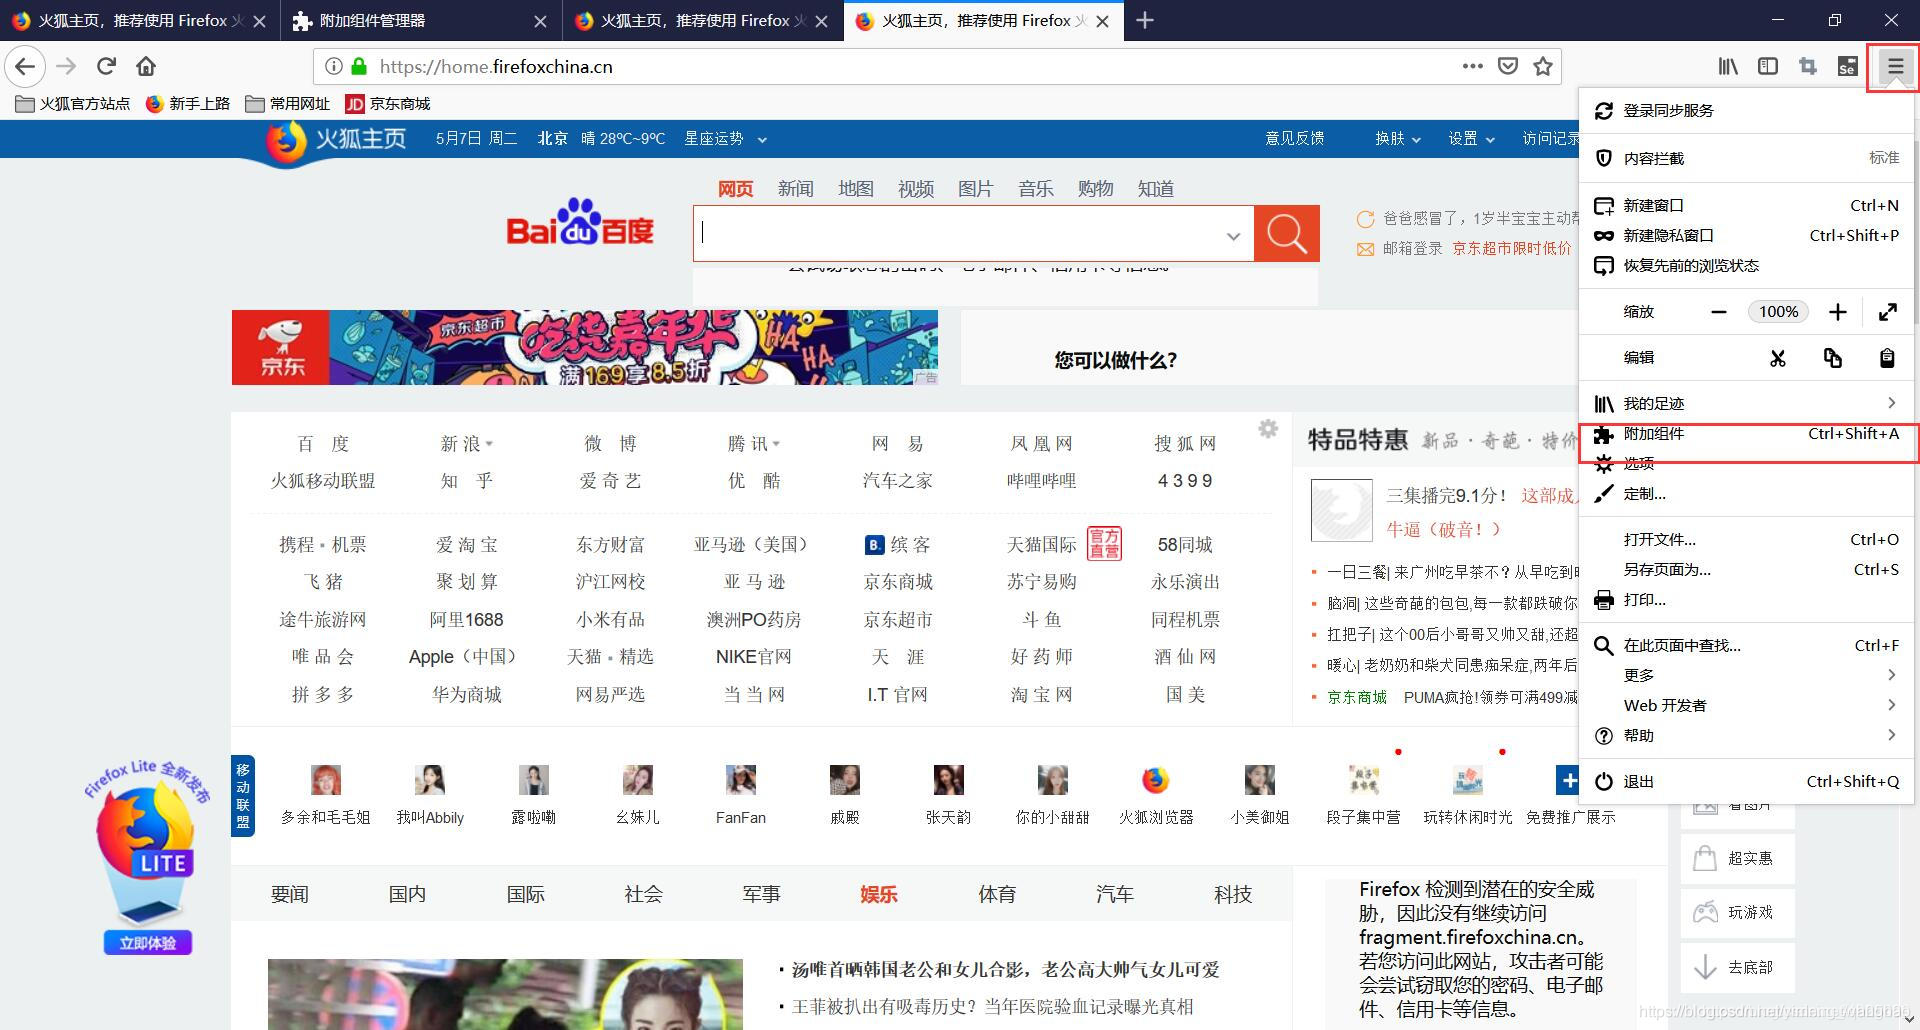The height and width of the screenshot is (1030, 1920).
Task: Switch to 娱乐 news tab
Action: (878, 894)
